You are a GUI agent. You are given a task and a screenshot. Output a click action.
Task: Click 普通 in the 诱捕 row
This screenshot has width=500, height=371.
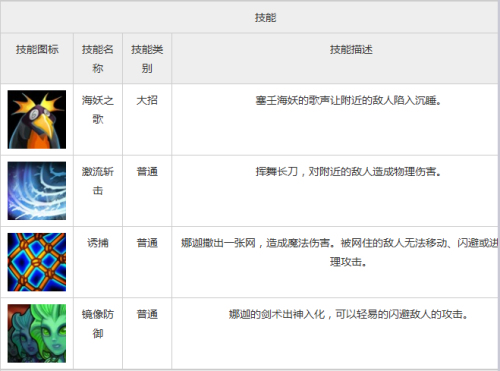click(x=147, y=243)
